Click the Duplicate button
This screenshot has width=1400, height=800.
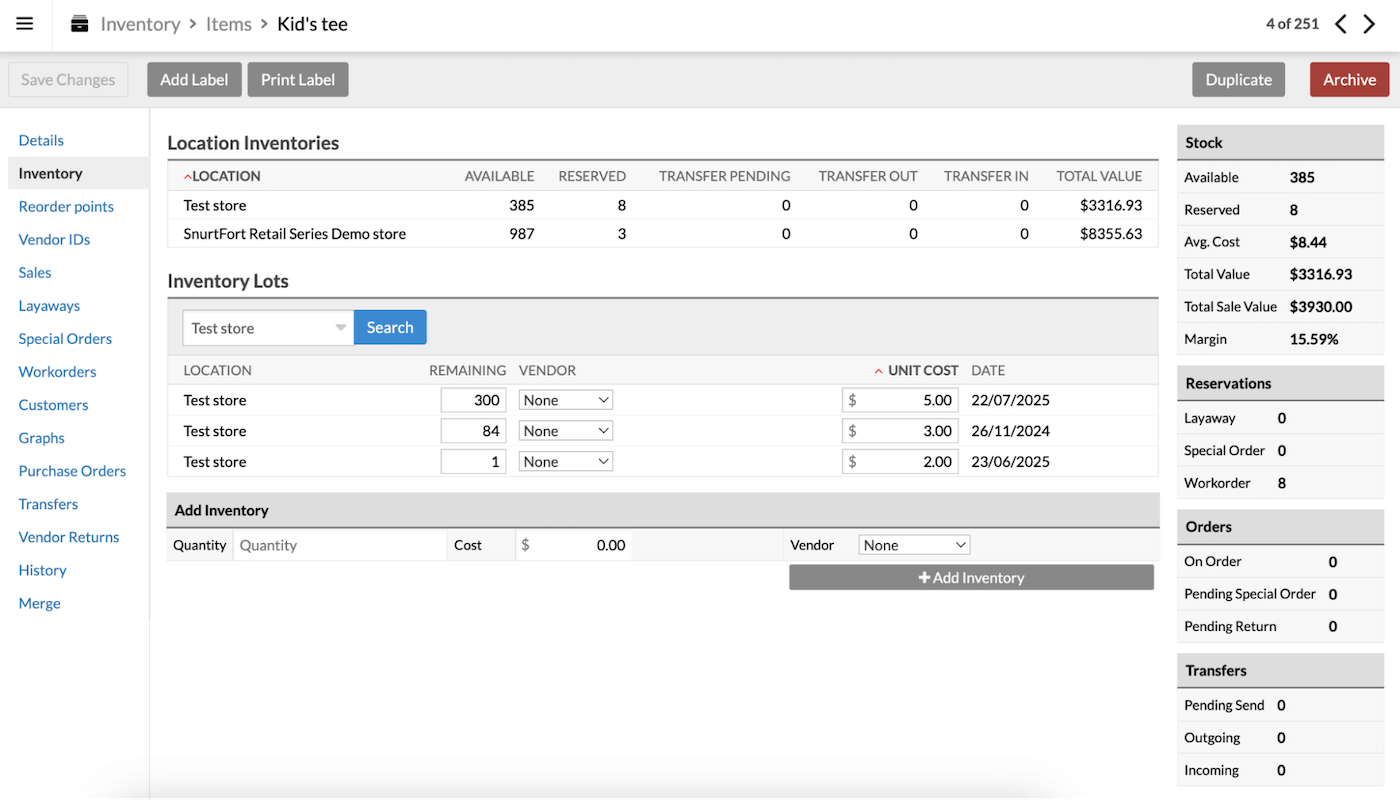pyautogui.click(x=1238, y=80)
